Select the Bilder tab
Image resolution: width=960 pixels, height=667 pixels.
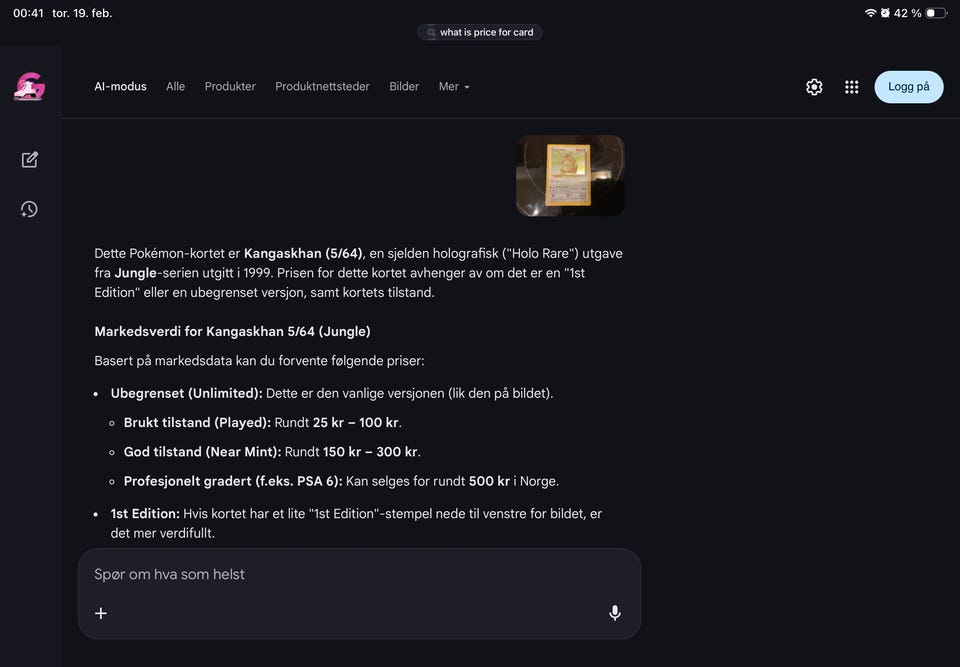pos(404,87)
